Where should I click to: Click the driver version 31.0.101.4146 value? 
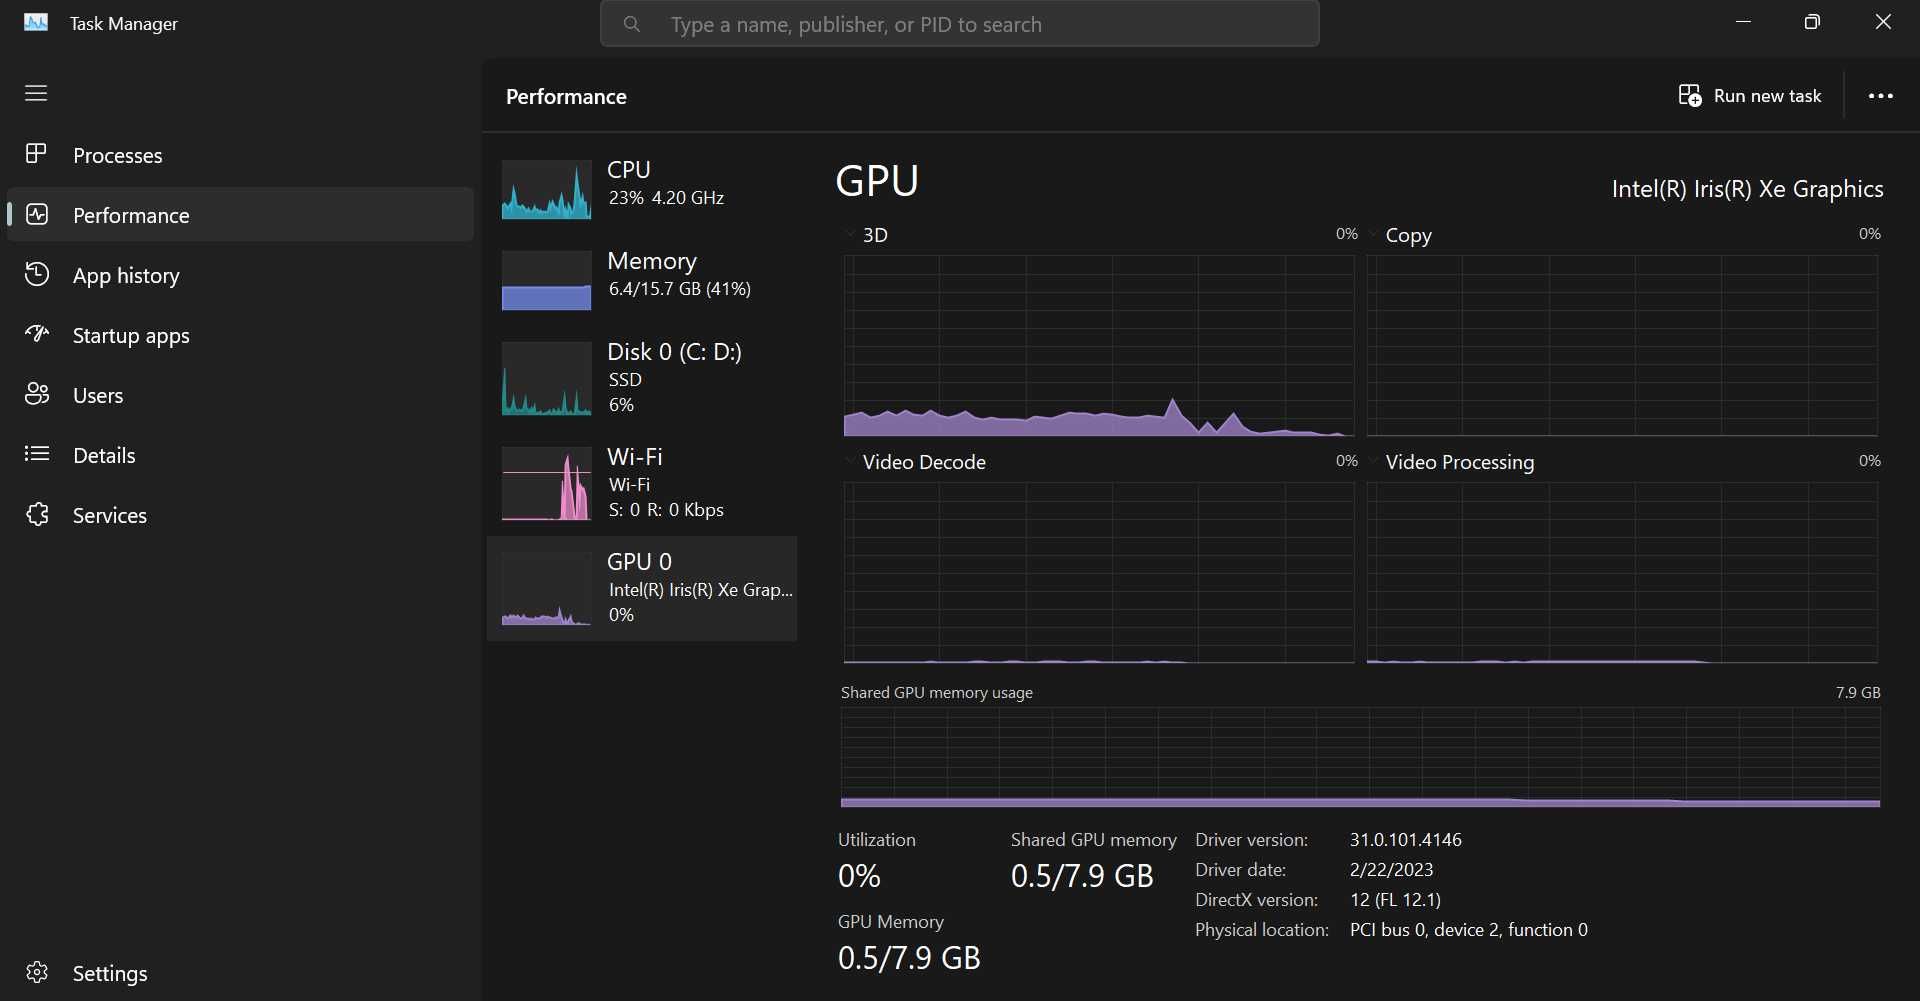coord(1406,840)
